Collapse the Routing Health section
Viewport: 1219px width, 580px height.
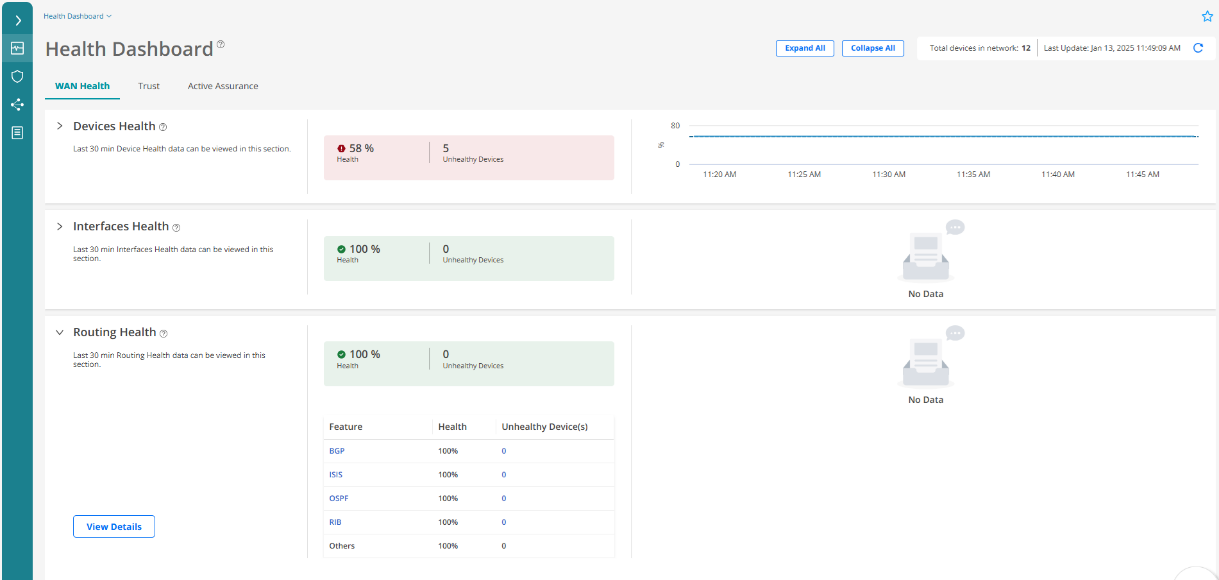pos(60,332)
